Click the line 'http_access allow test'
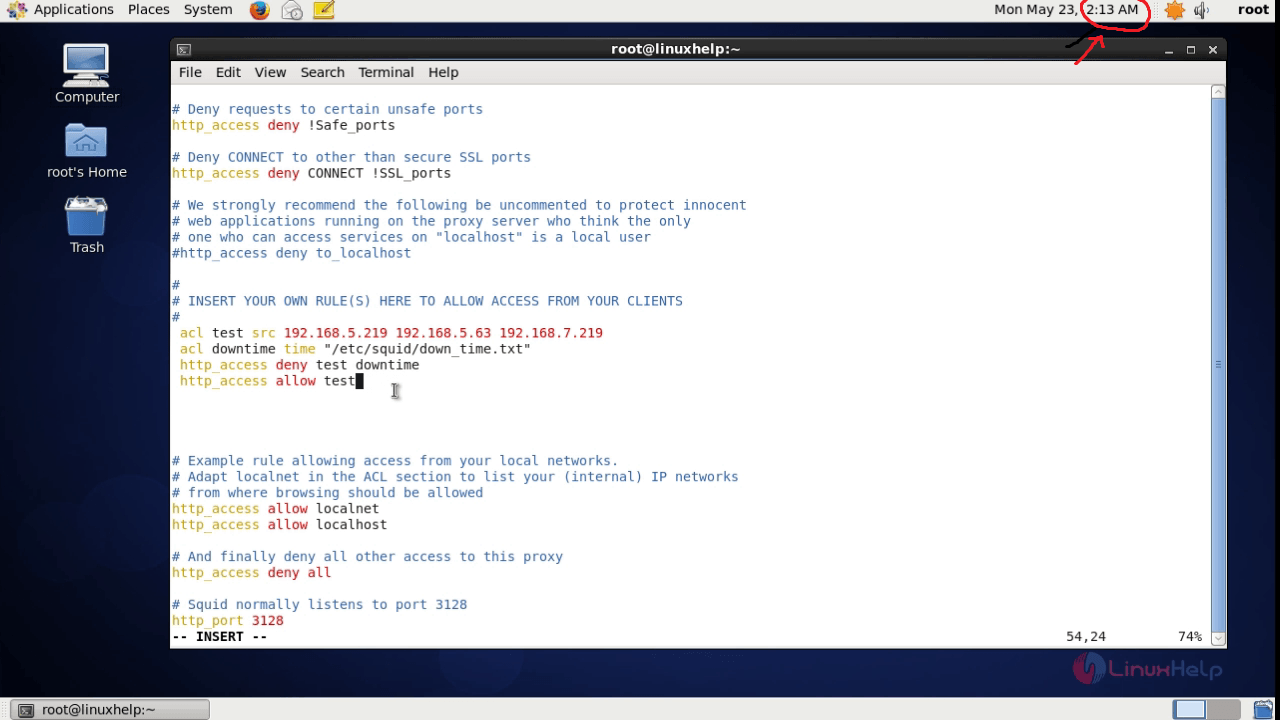Viewport: 1280px width, 720px height. 267,381
